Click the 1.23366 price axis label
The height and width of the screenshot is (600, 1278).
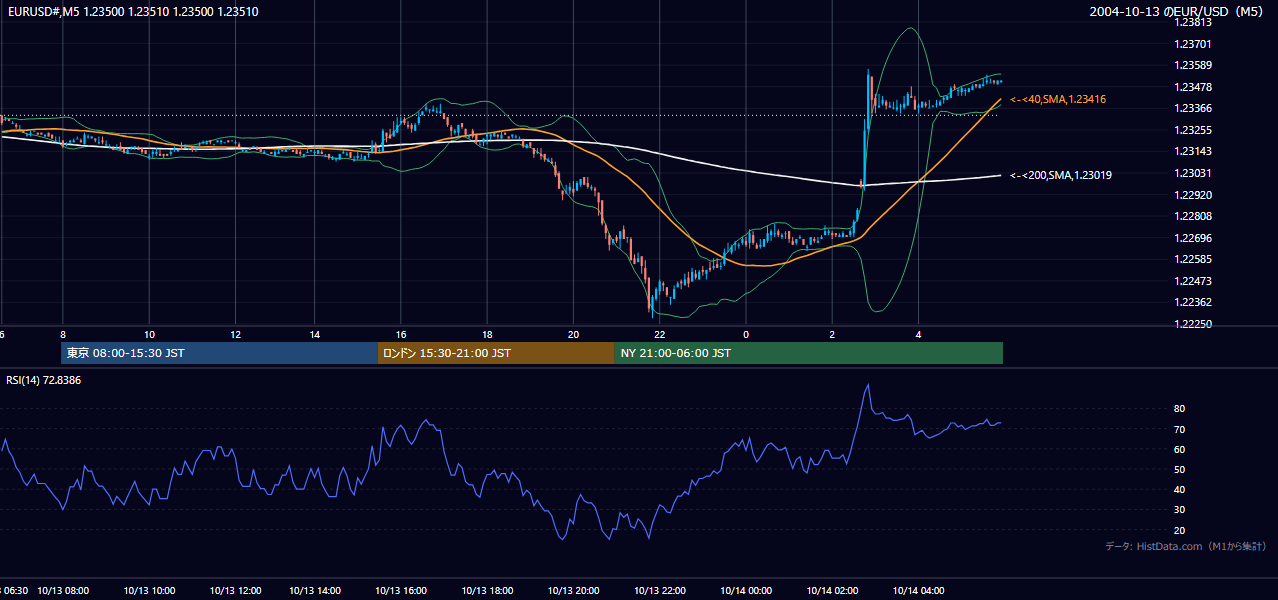(x=1193, y=108)
